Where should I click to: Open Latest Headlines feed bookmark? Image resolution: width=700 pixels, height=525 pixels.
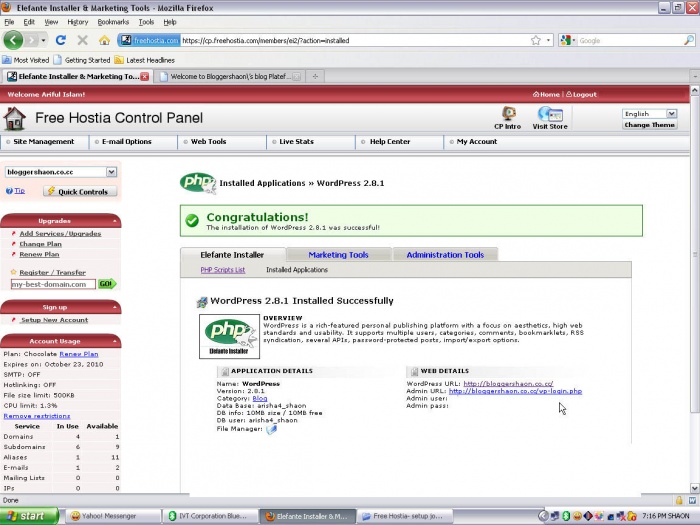click(x=144, y=60)
